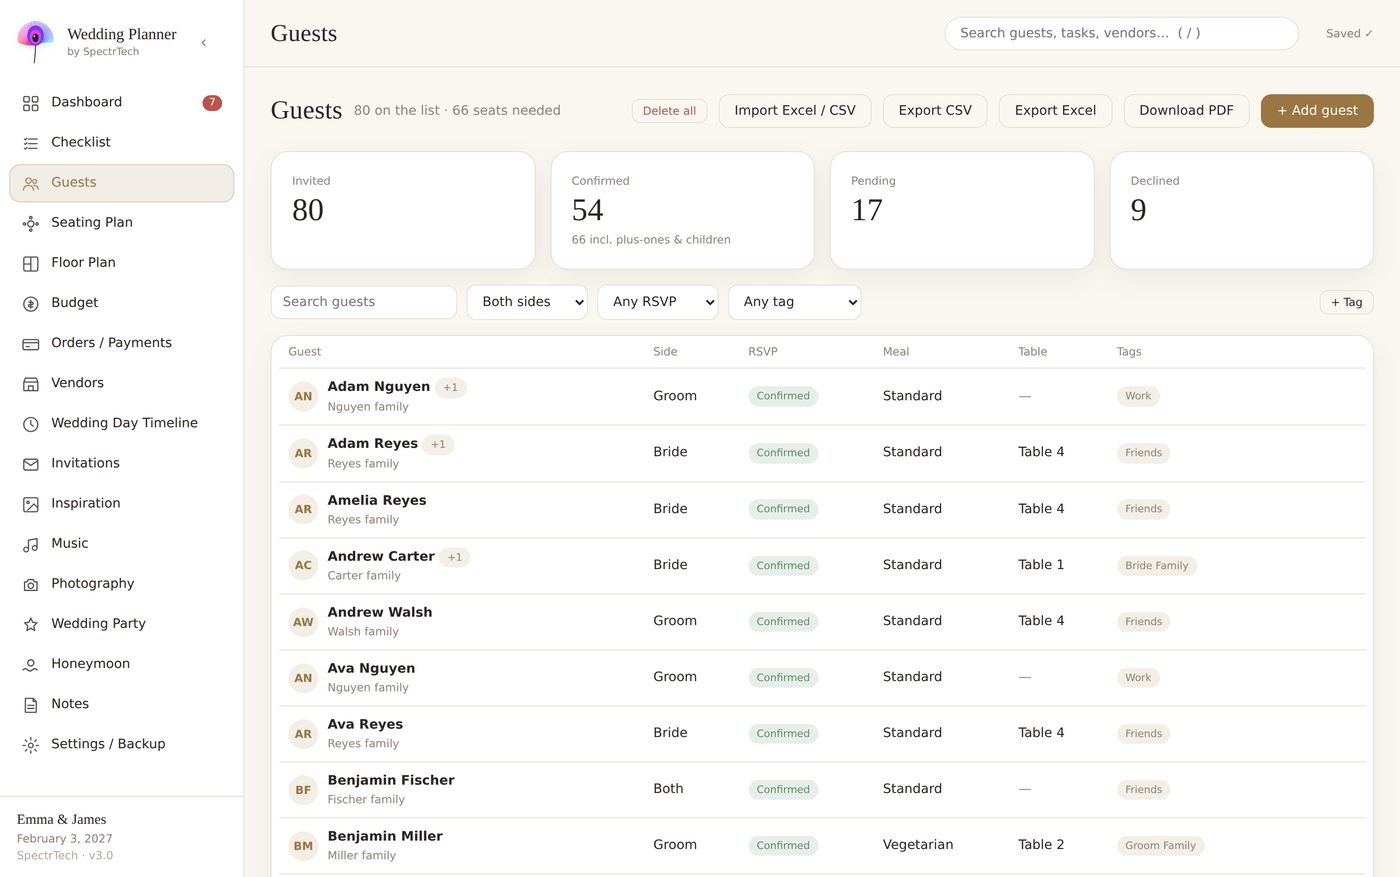This screenshot has height=877, width=1400.
Task: Click the Guests people icon
Action: click(31, 183)
